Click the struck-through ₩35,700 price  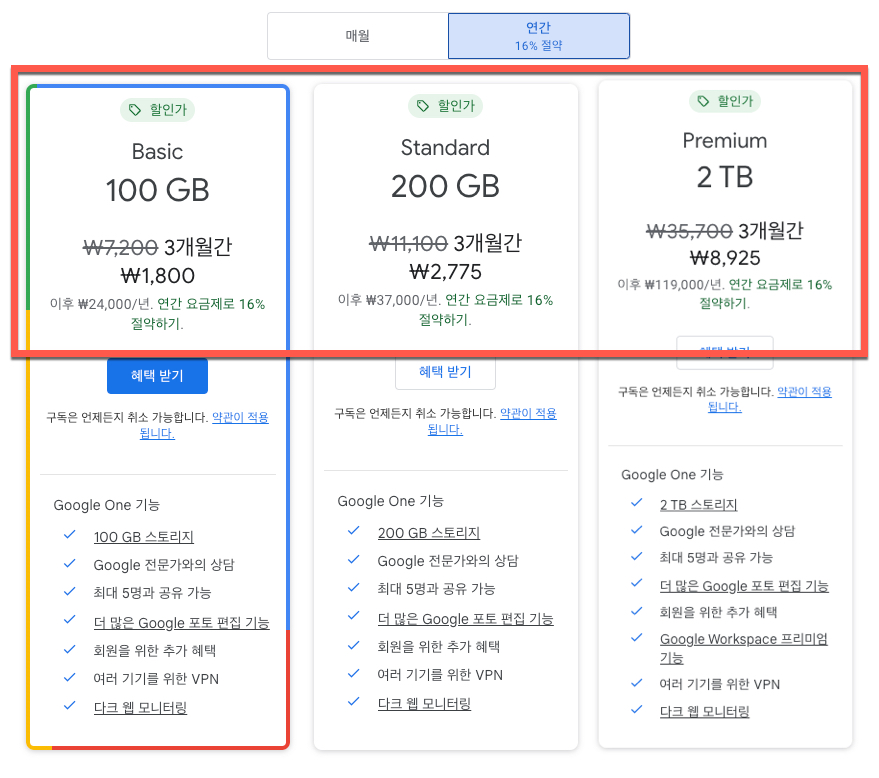(689, 230)
